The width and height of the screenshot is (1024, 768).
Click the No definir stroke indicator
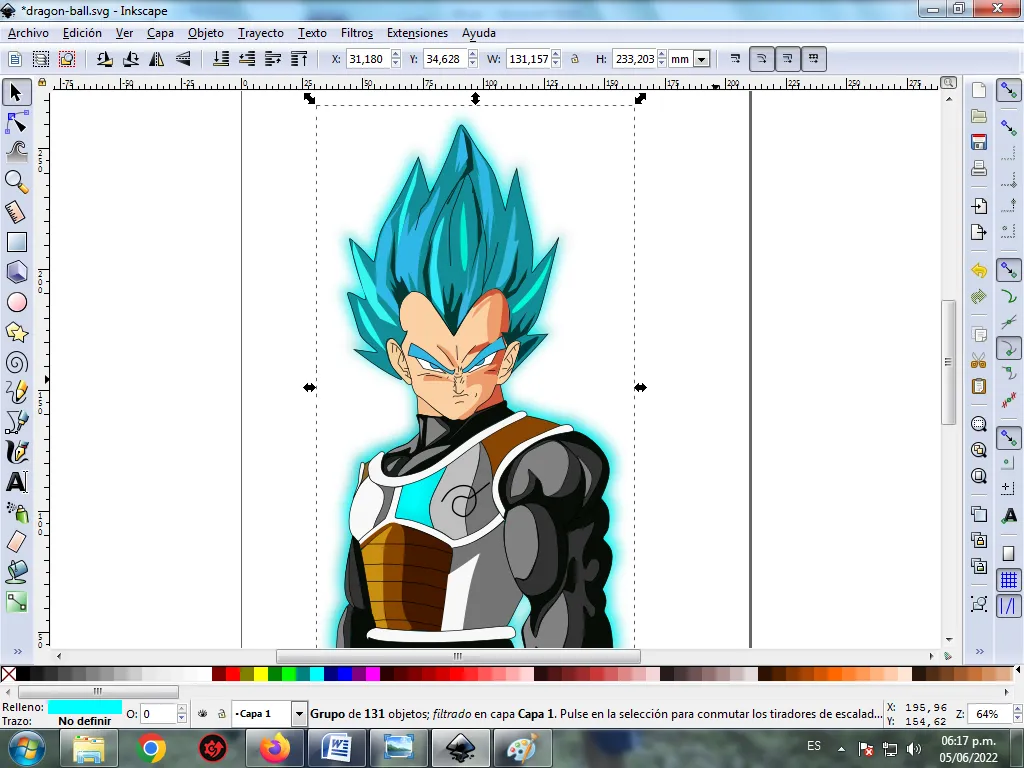pos(84,721)
